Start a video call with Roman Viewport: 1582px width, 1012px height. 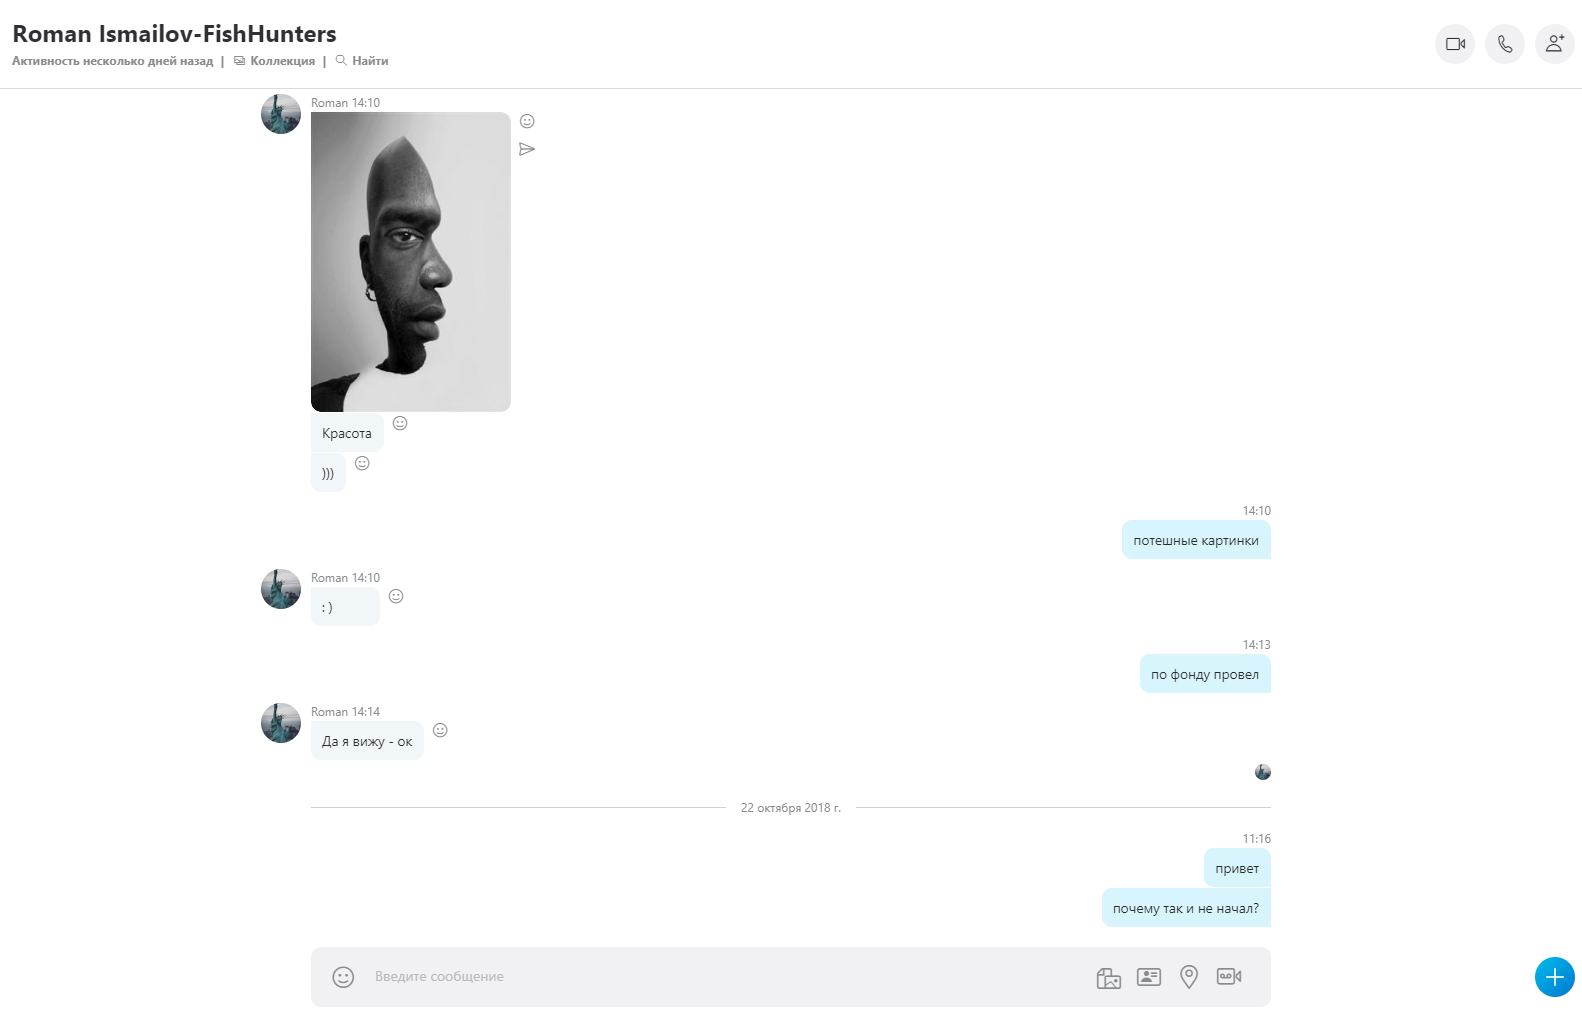point(1455,44)
